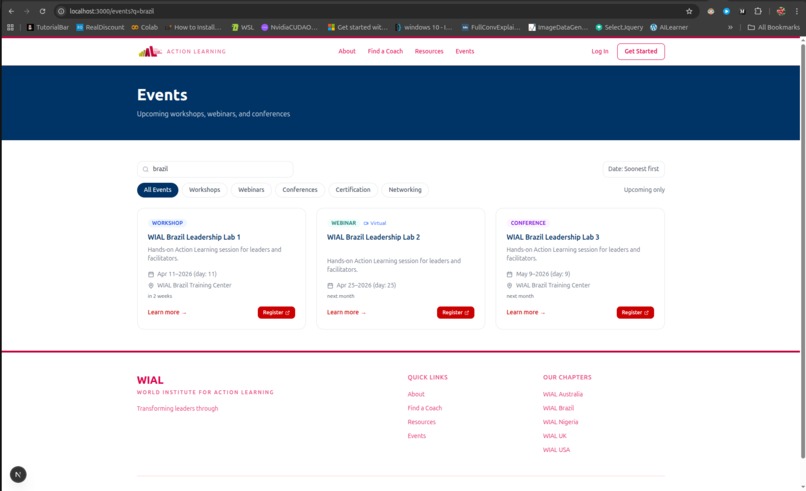Screen dimensions: 806x491
Task: Click the WORKSHOP tag on first card
Action: (x=167, y=223)
